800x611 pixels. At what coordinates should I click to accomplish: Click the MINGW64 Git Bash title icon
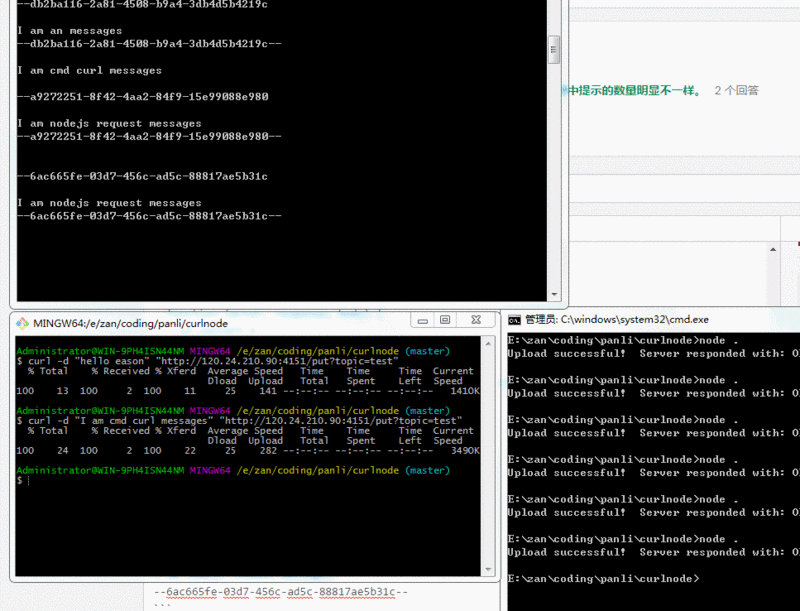22,323
